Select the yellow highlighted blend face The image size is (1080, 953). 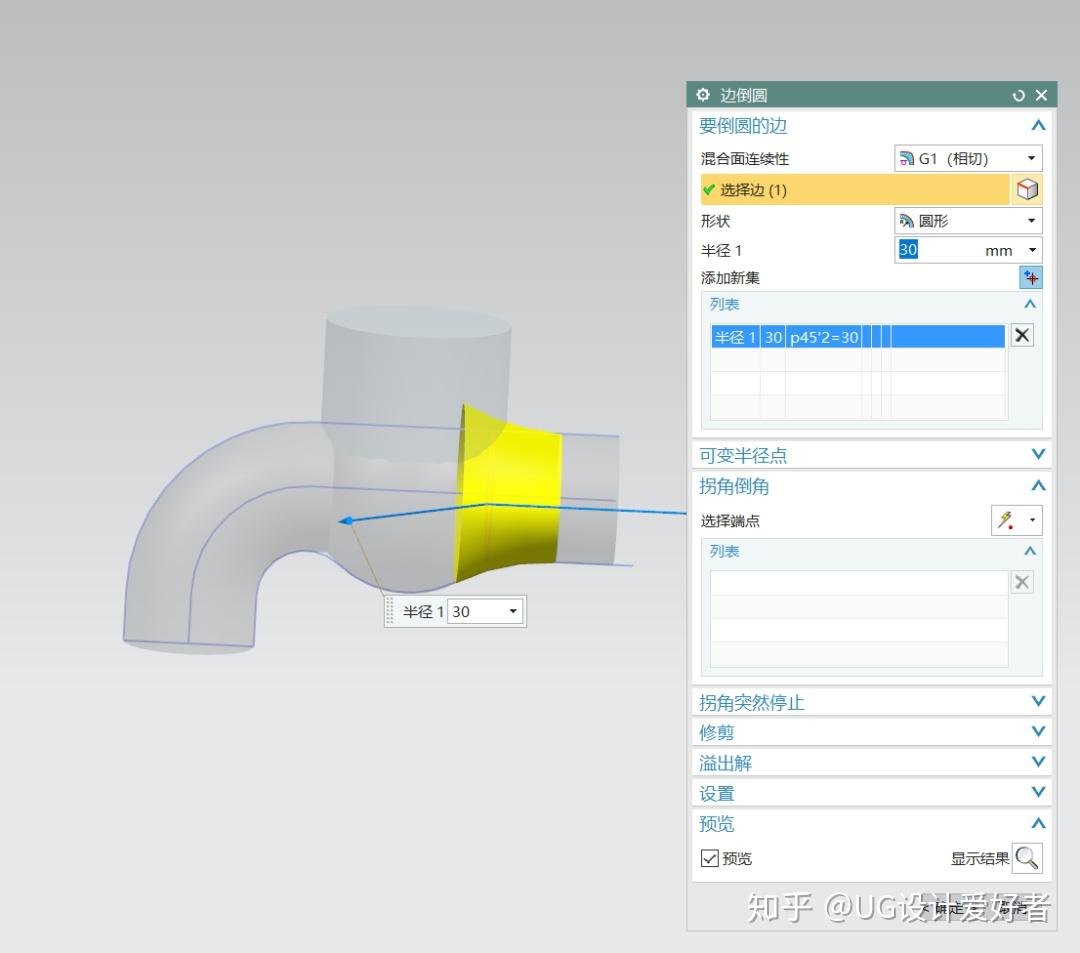pos(510,496)
